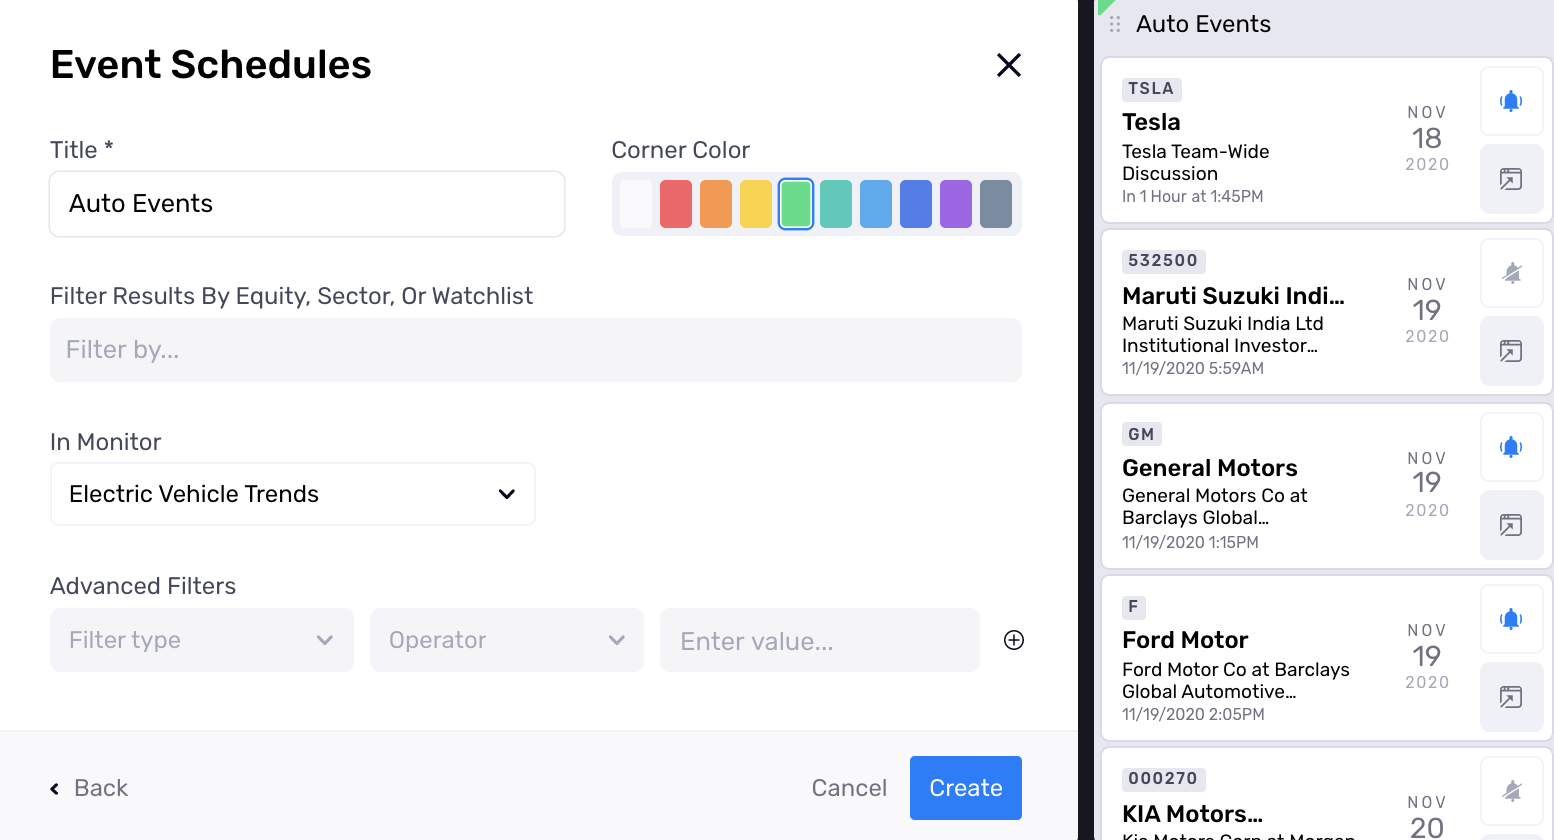The width and height of the screenshot is (1554, 840).
Task: Open the KIA Motors… event title
Action: click(1192, 814)
